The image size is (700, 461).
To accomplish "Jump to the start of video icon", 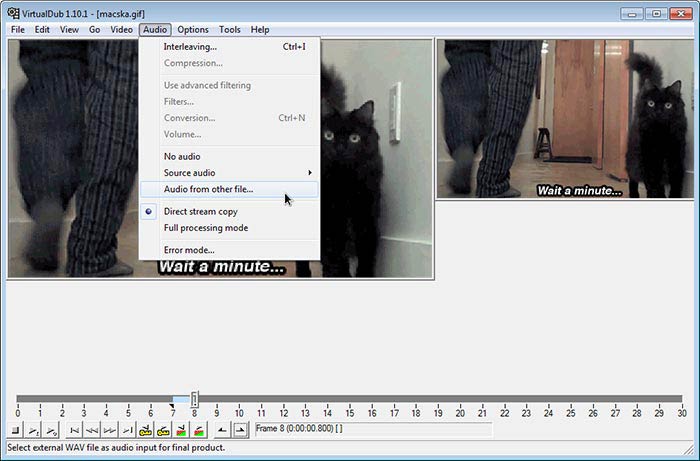I will tap(74, 430).
